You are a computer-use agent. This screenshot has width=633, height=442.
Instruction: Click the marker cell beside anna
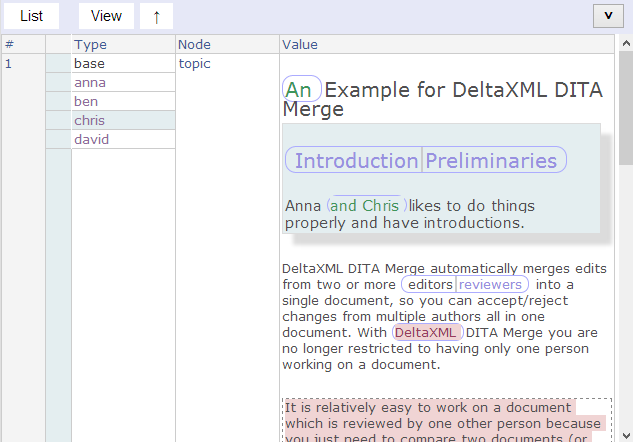(x=59, y=82)
